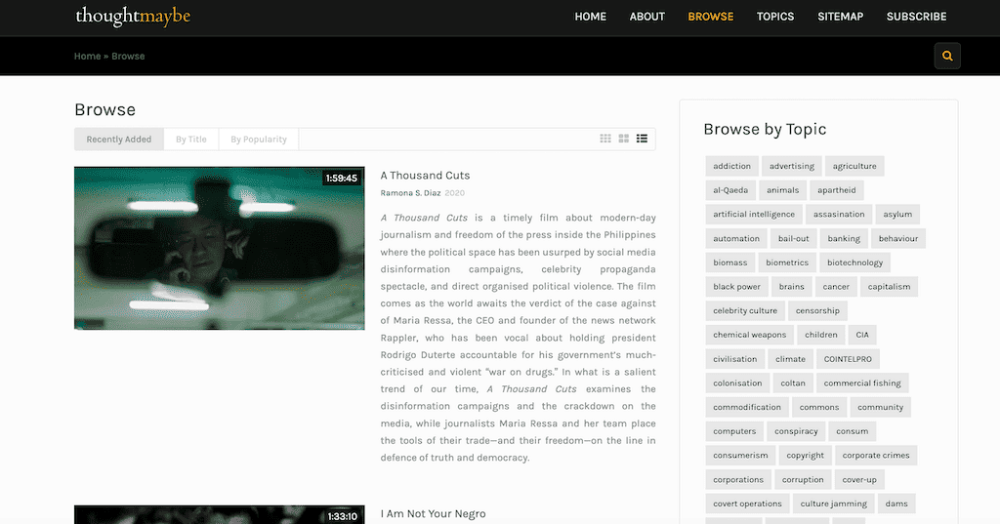The image size is (1000, 524).
Task: Choose the bail-out tag
Action: [x=793, y=238]
